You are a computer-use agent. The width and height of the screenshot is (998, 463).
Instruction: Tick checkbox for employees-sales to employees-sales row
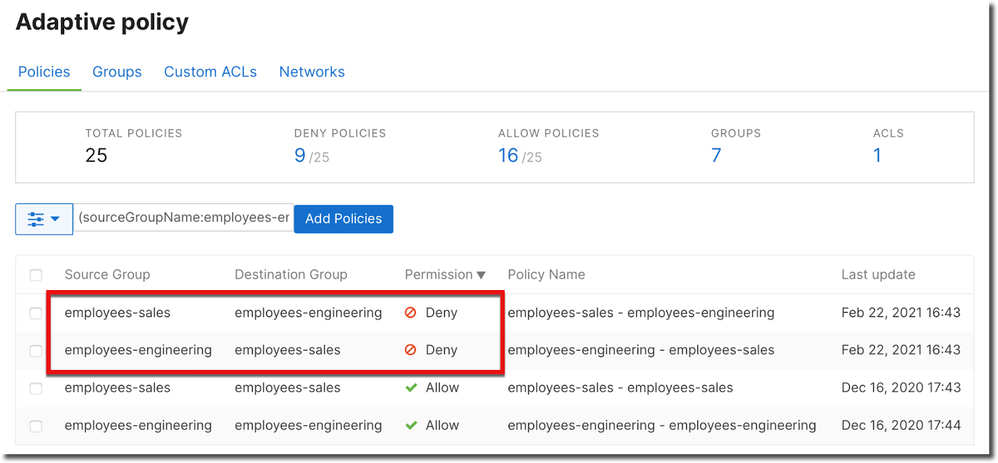[36, 388]
